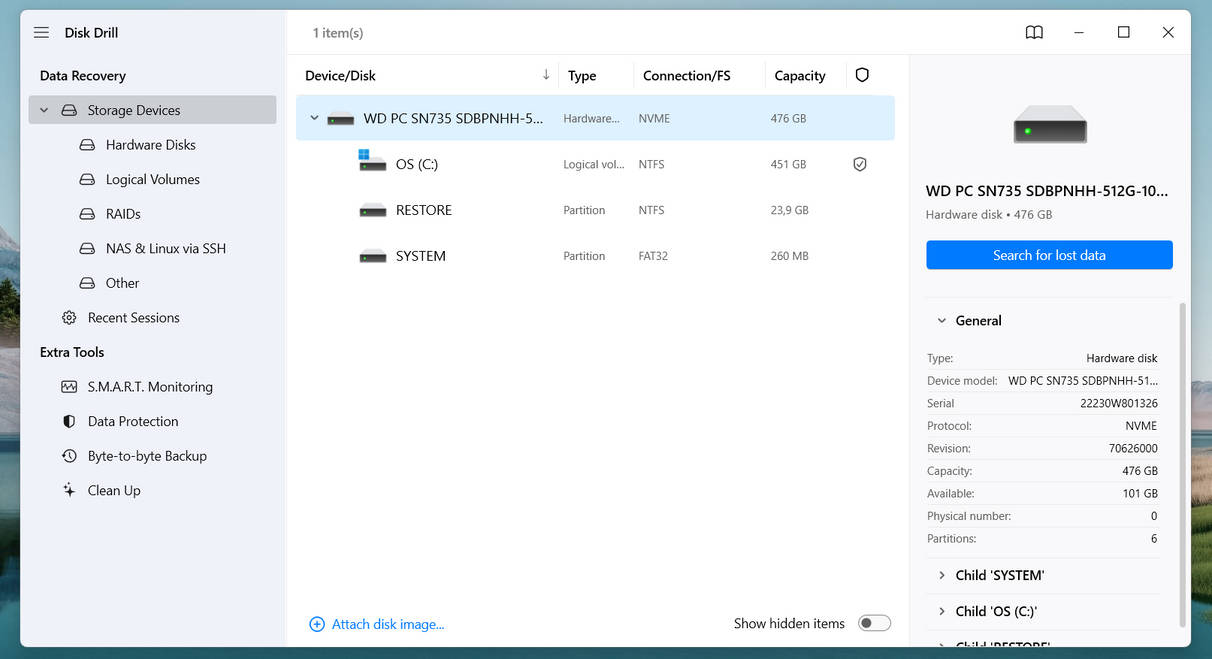Click the large disk image in details panel

(x=1050, y=125)
